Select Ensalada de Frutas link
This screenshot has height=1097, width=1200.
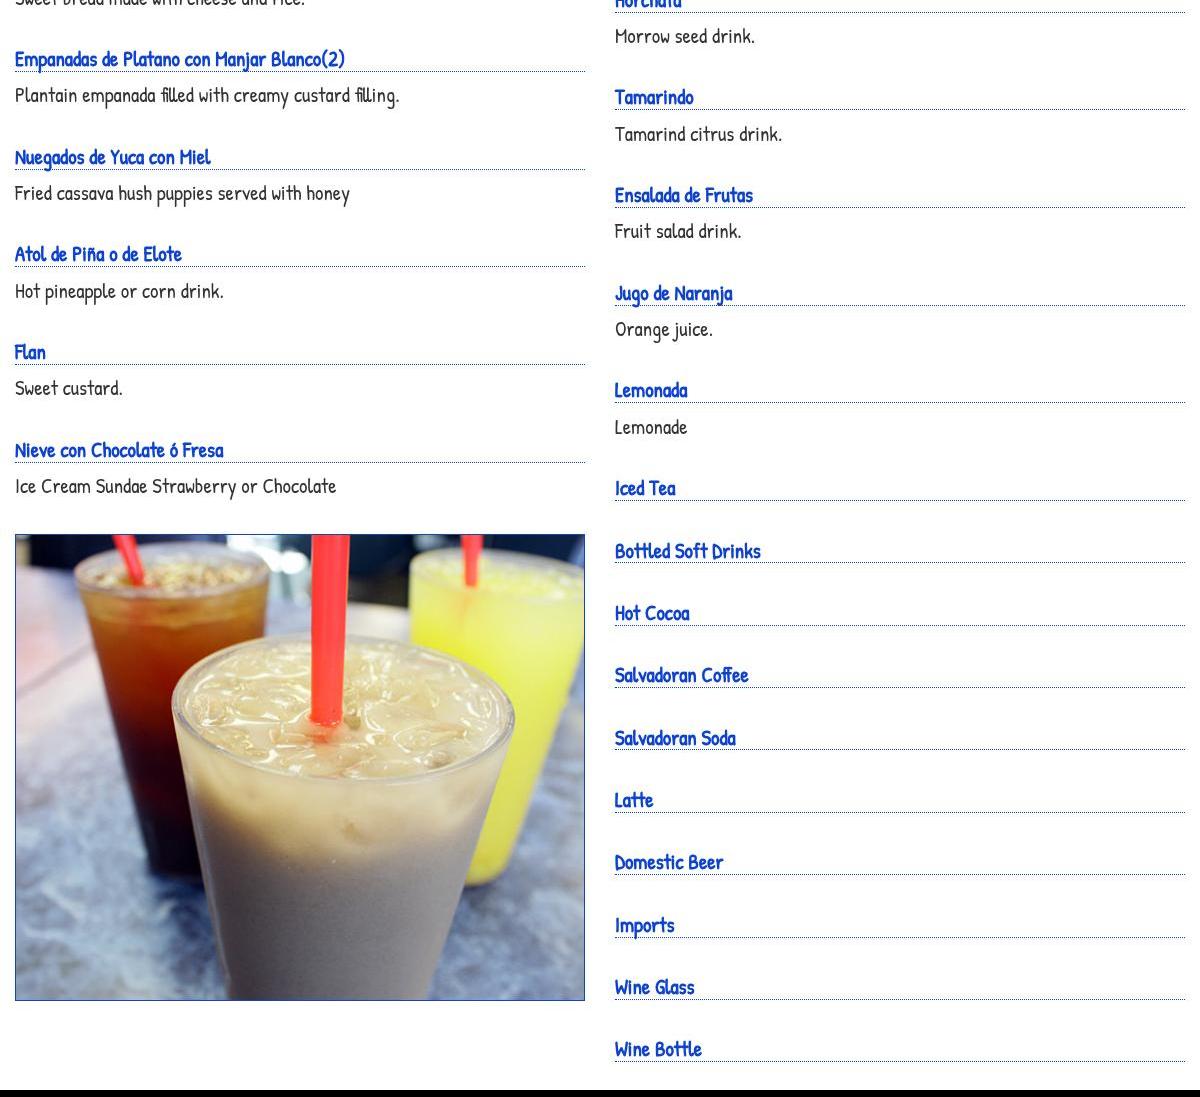pyautogui.click(x=683, y=195)
